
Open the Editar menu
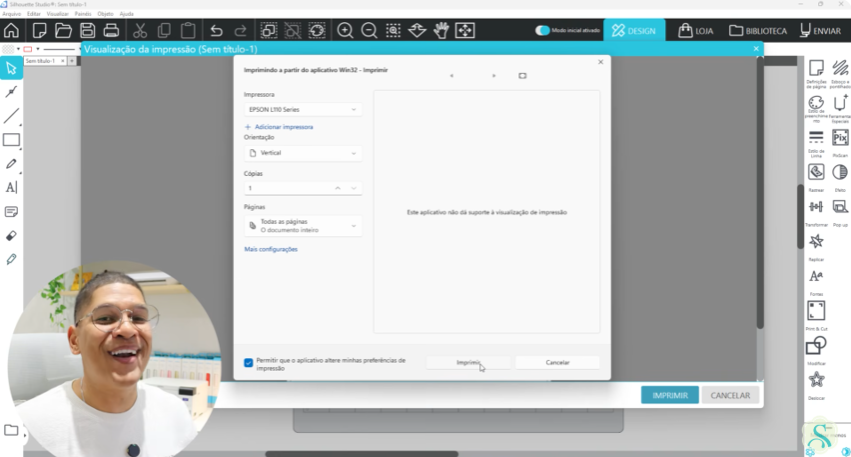click(34, 14)
